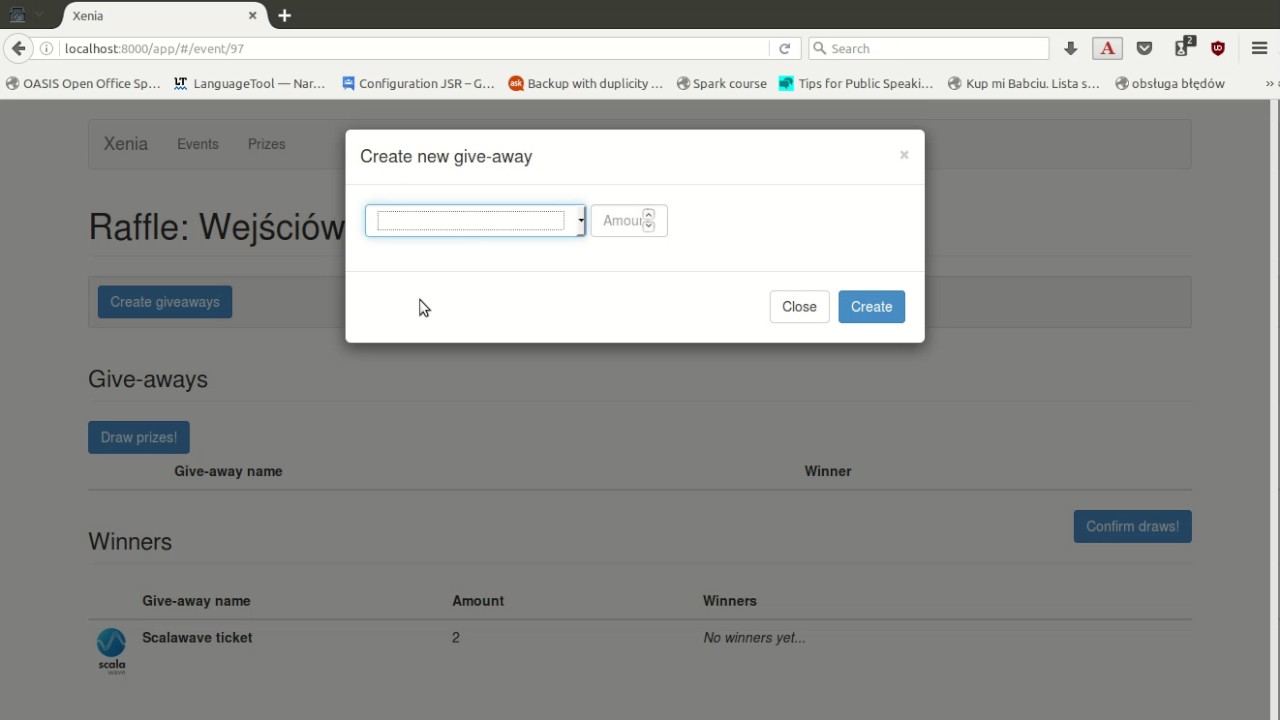Show more bookmarks chevron
This screenshot has width=1280, height=720.
point(1271,84)
